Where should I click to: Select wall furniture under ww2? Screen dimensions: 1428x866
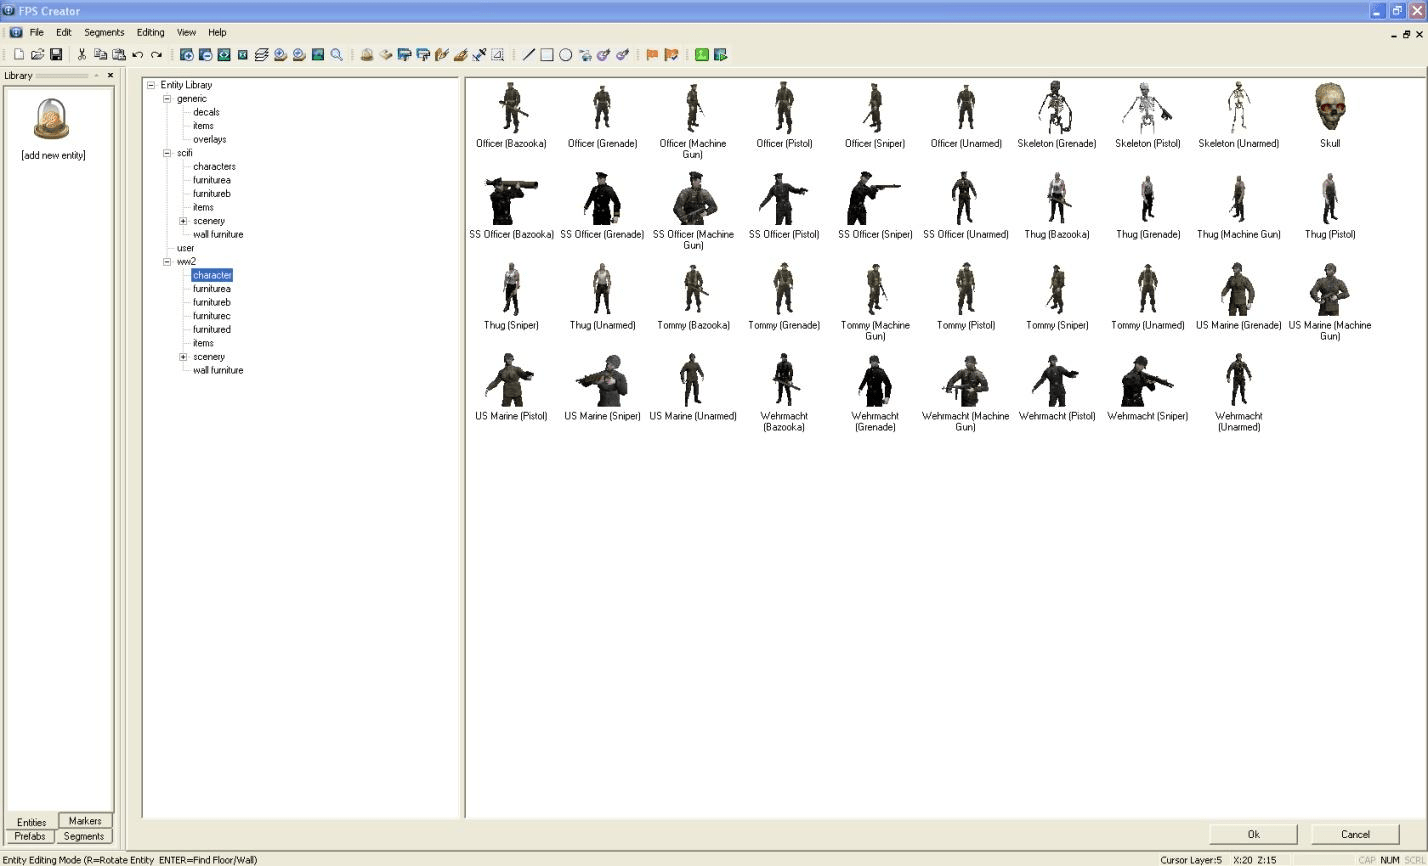click(x=218, y=370)
